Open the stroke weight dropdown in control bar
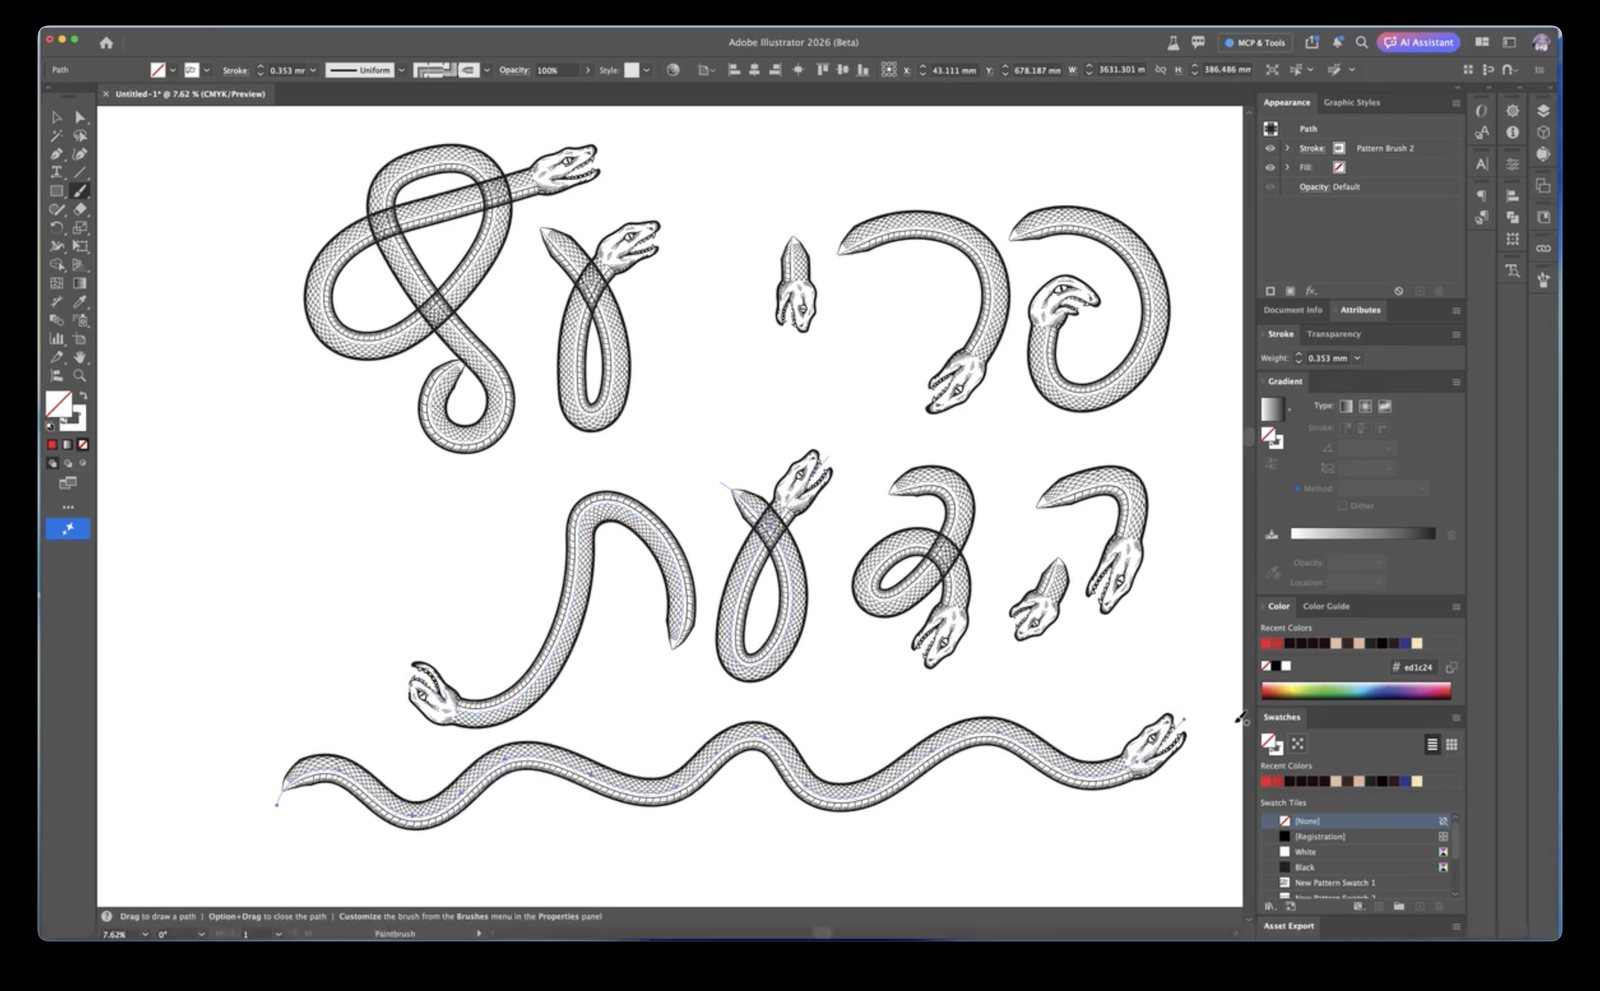1600x991 pixels. 313,70
